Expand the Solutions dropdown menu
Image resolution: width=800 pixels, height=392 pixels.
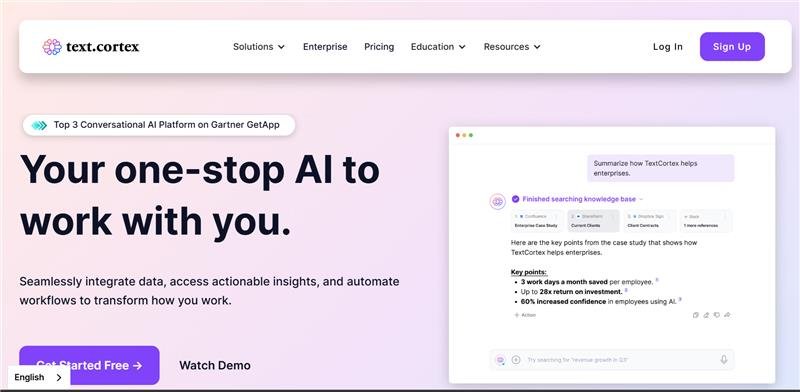pyautogui.click(x=259, y=46)
